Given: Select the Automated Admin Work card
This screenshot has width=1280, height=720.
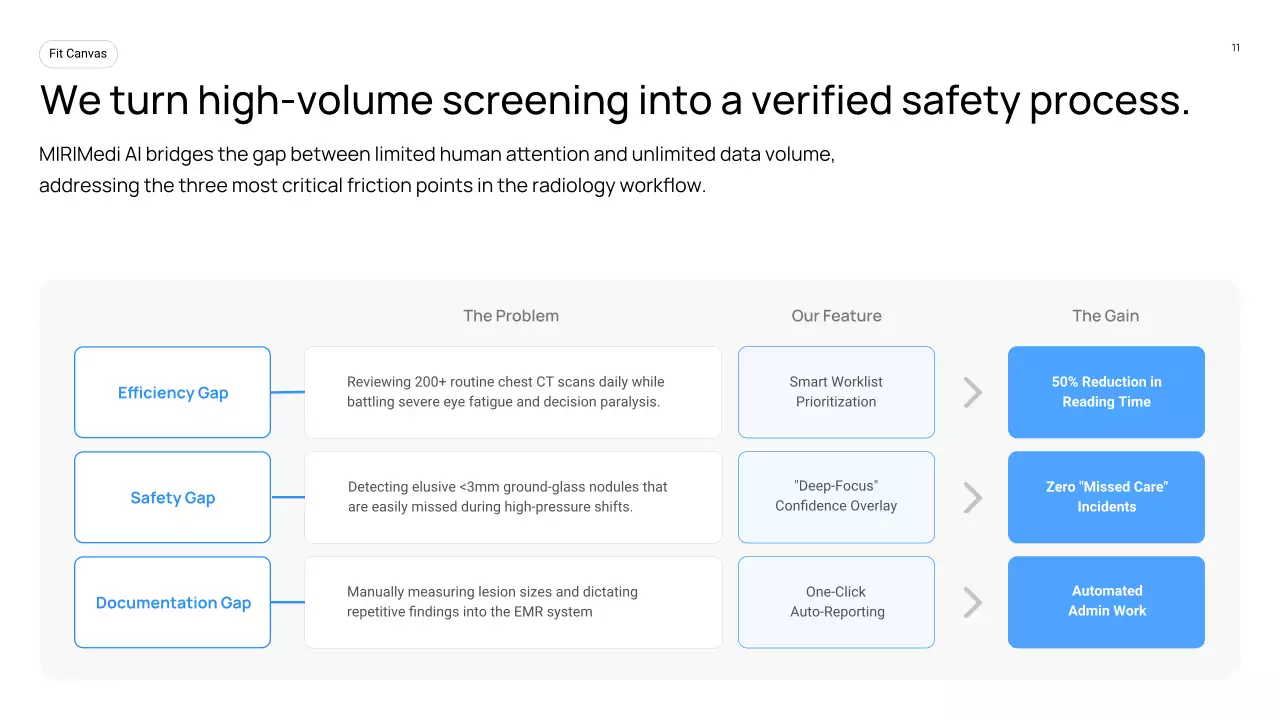Looking at the screenshot, I should point(1106,602).
